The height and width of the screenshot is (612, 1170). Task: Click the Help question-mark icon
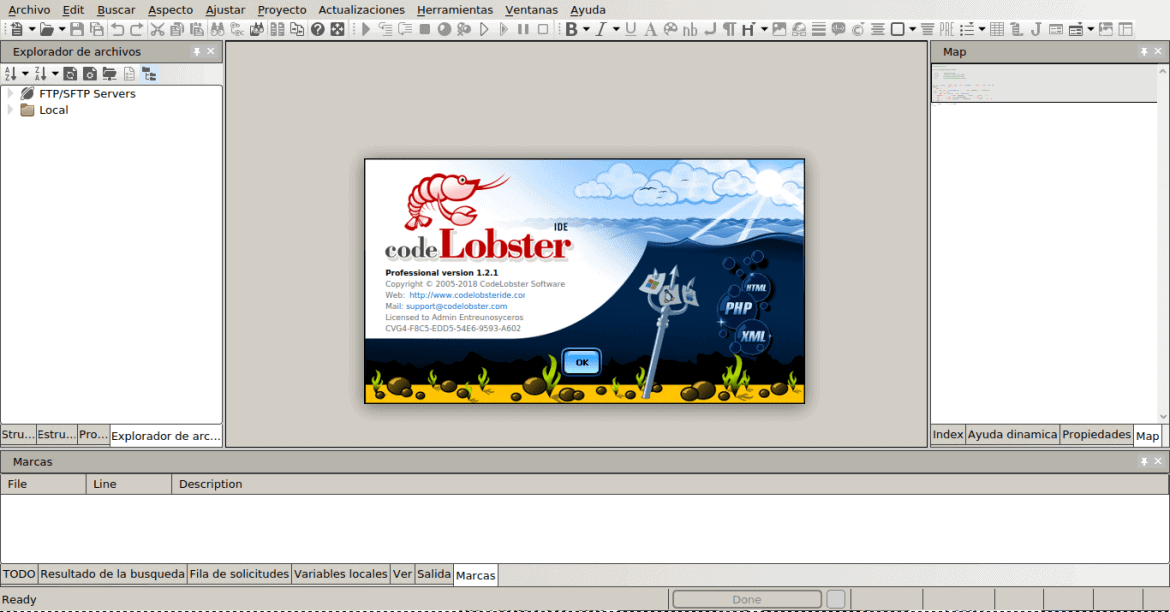coord(318,29)
